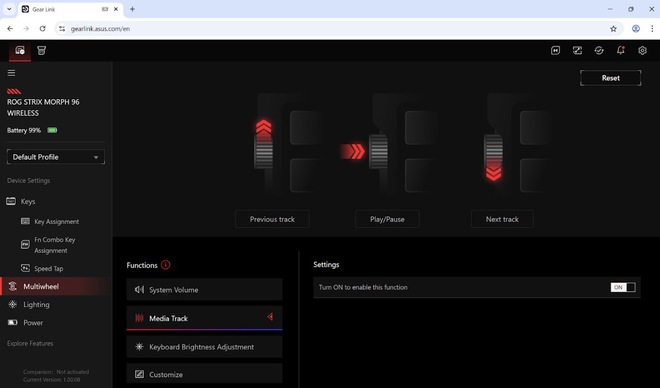Select Keyboard Brightness Adjustment function
This screenshot has width=660, height=388.
(x=204, y=347)
